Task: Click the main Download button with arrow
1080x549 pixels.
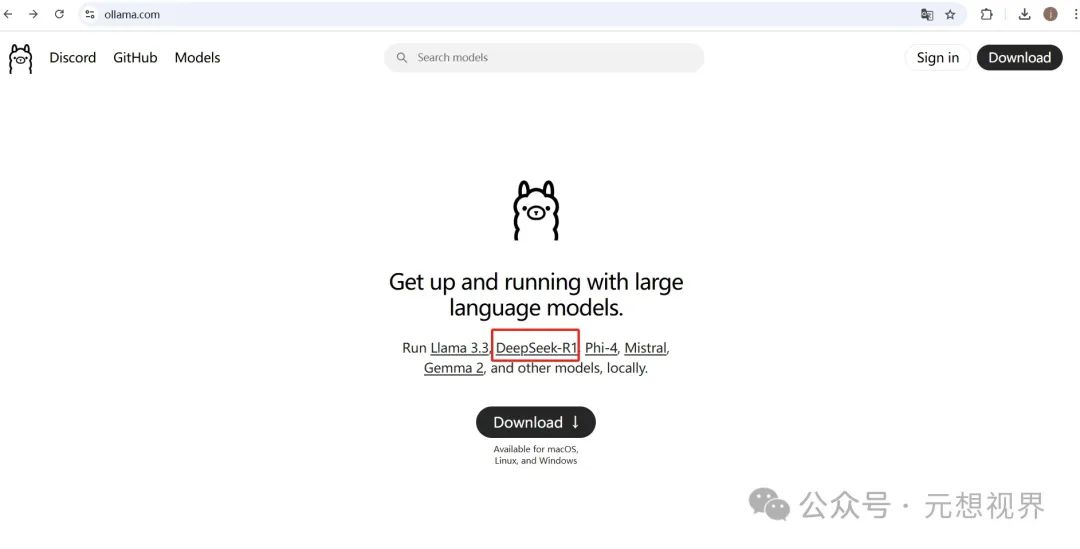Action: [536, 422]
